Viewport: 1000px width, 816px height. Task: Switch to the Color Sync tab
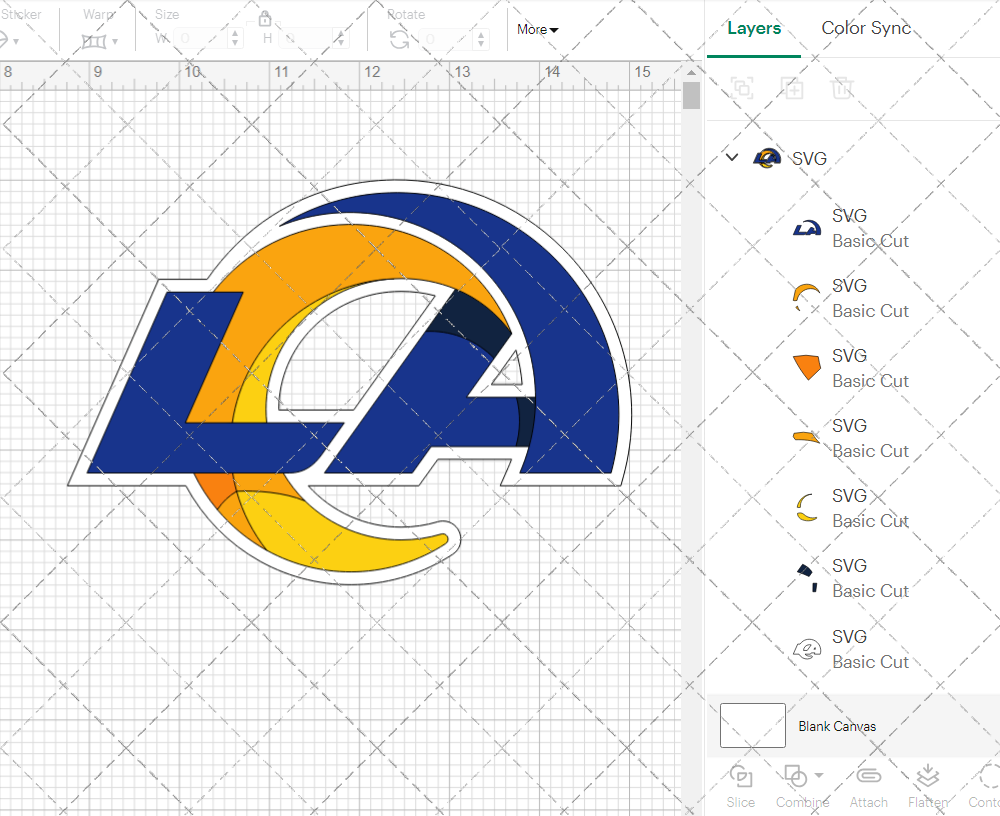pyautogui.click(x=866, y=28)
